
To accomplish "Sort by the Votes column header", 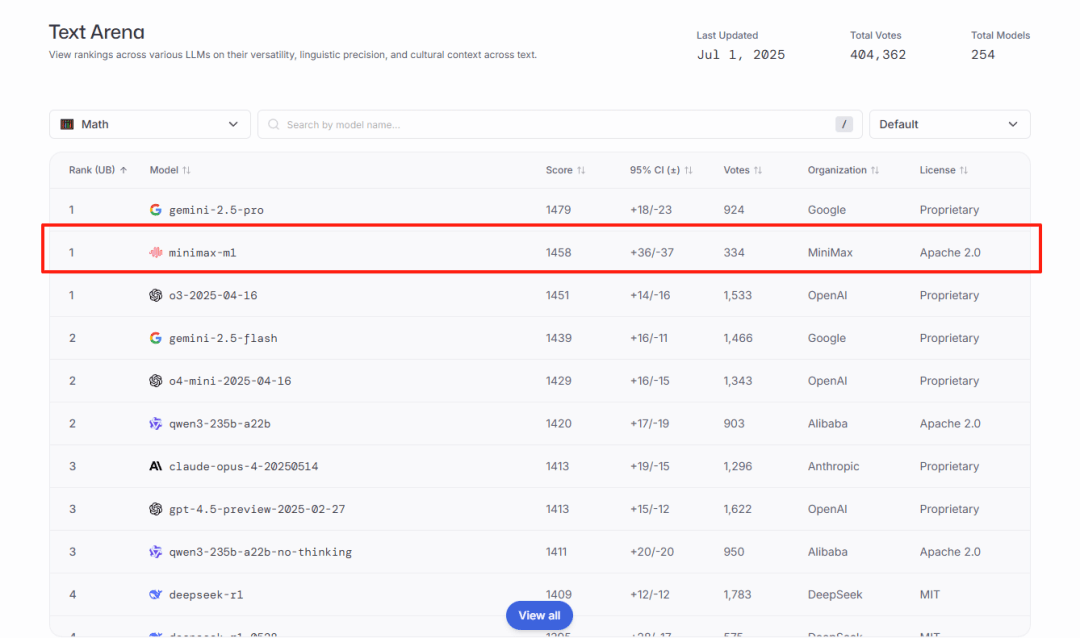I will click(x=742, y=170).
